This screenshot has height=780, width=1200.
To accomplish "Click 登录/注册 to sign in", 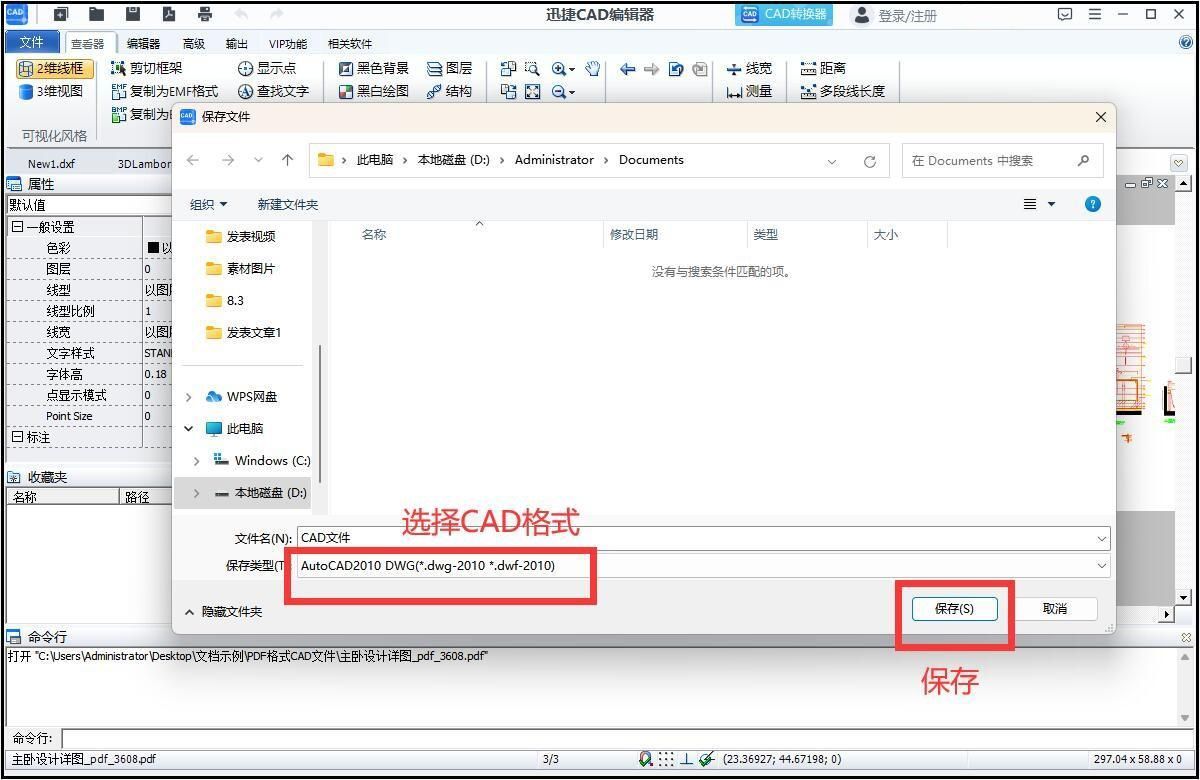I will 896,15.
